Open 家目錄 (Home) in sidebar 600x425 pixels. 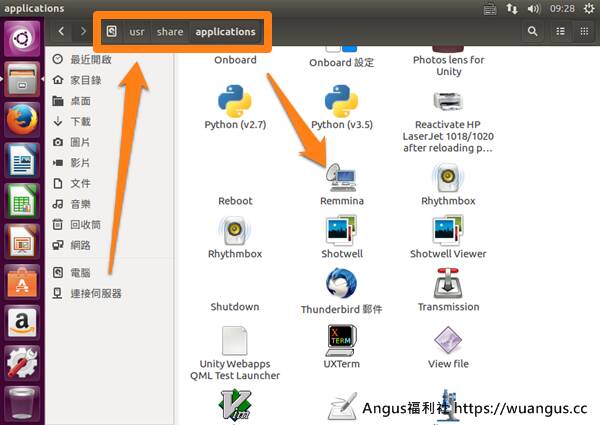(x=109, y=80)
